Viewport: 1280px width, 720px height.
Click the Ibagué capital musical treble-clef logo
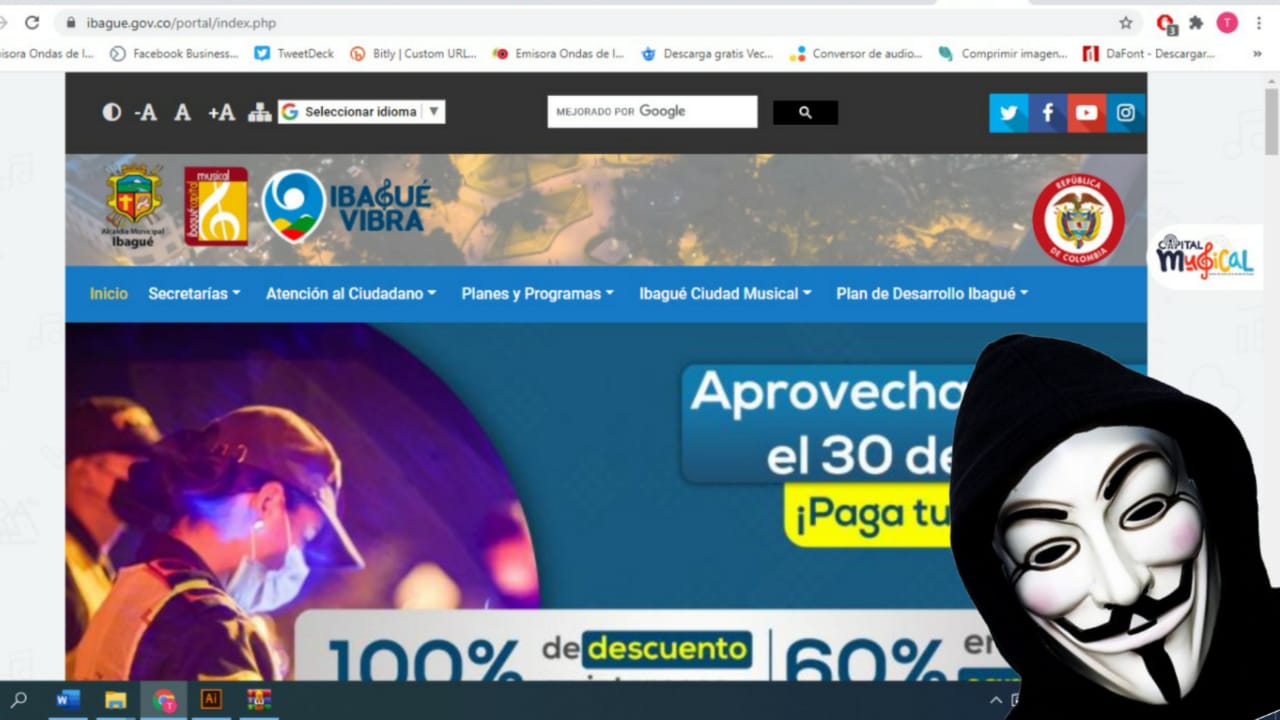[x=215, y=205]
